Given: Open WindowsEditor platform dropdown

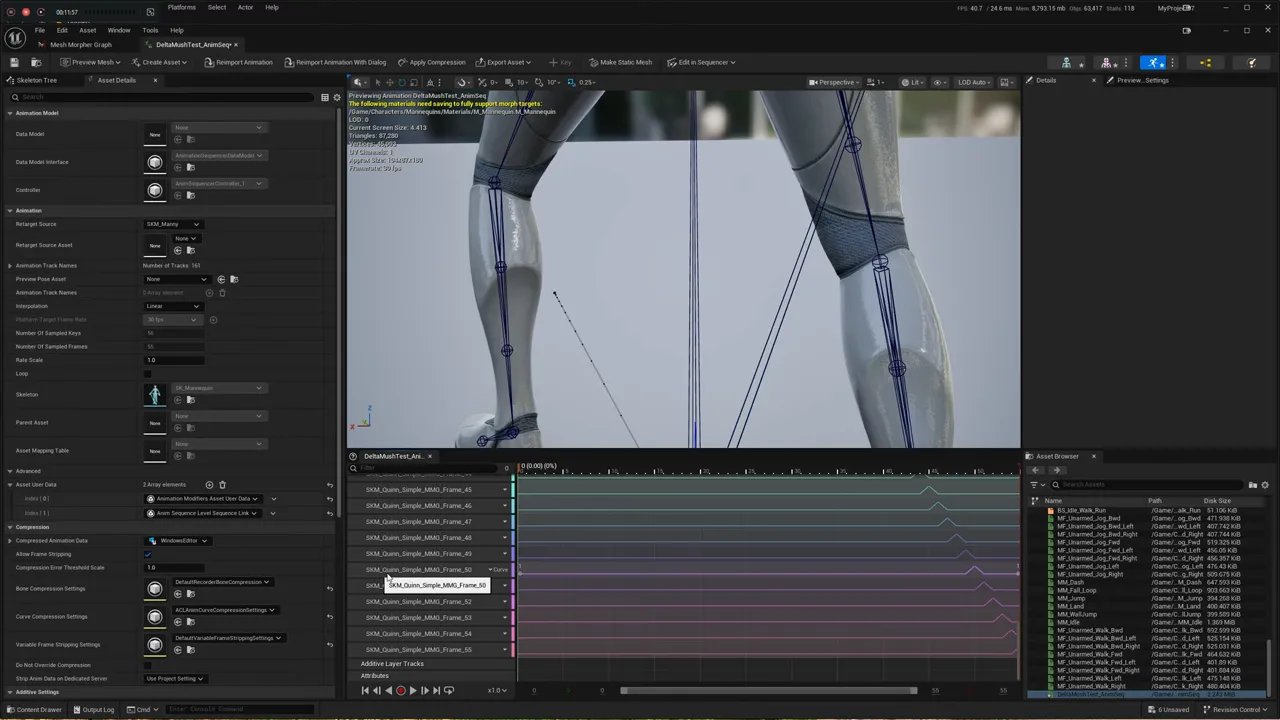Looking at the screenshot, I should tap(178, 541).
